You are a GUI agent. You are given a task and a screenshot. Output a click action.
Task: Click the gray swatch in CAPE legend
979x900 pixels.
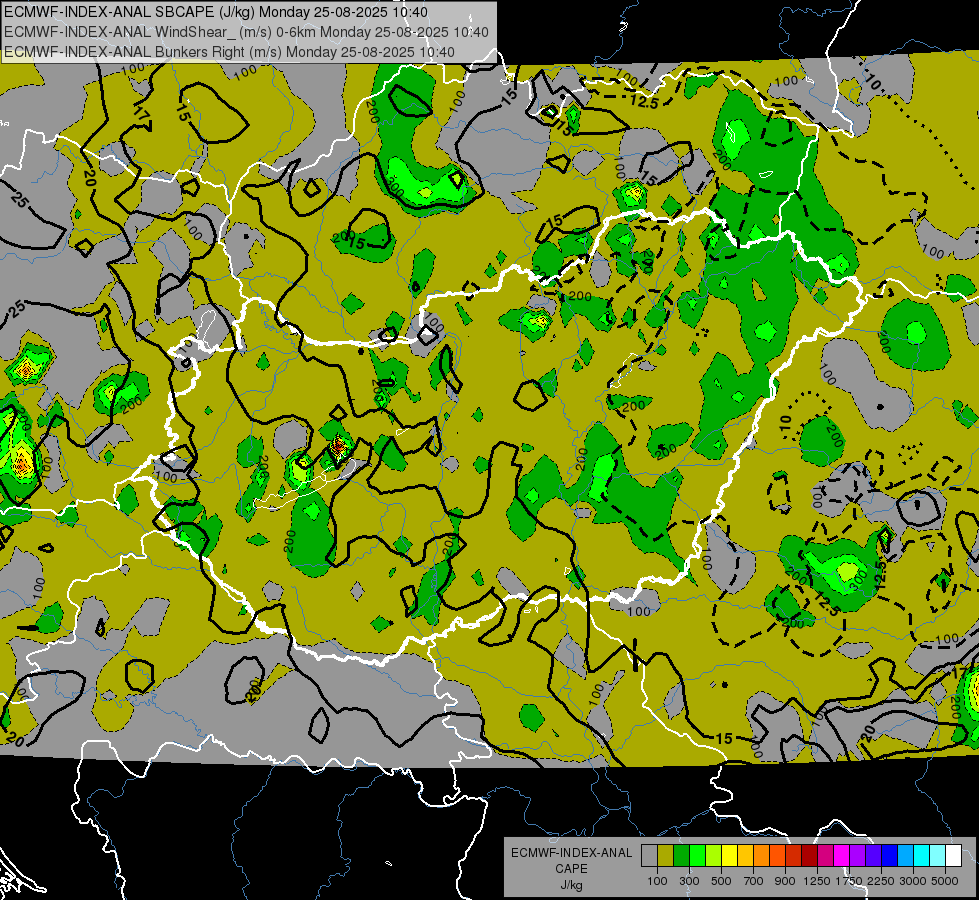(649, 856)
